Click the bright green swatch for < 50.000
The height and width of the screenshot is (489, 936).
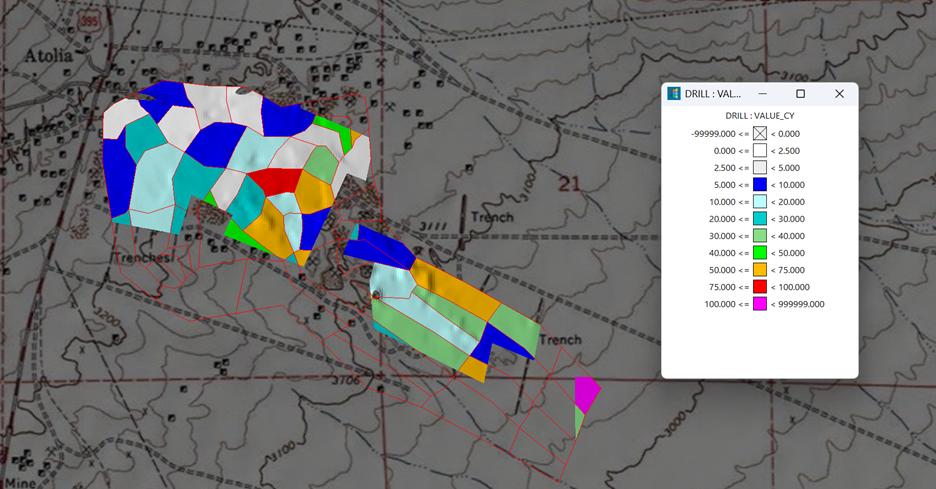click(759, 252)
